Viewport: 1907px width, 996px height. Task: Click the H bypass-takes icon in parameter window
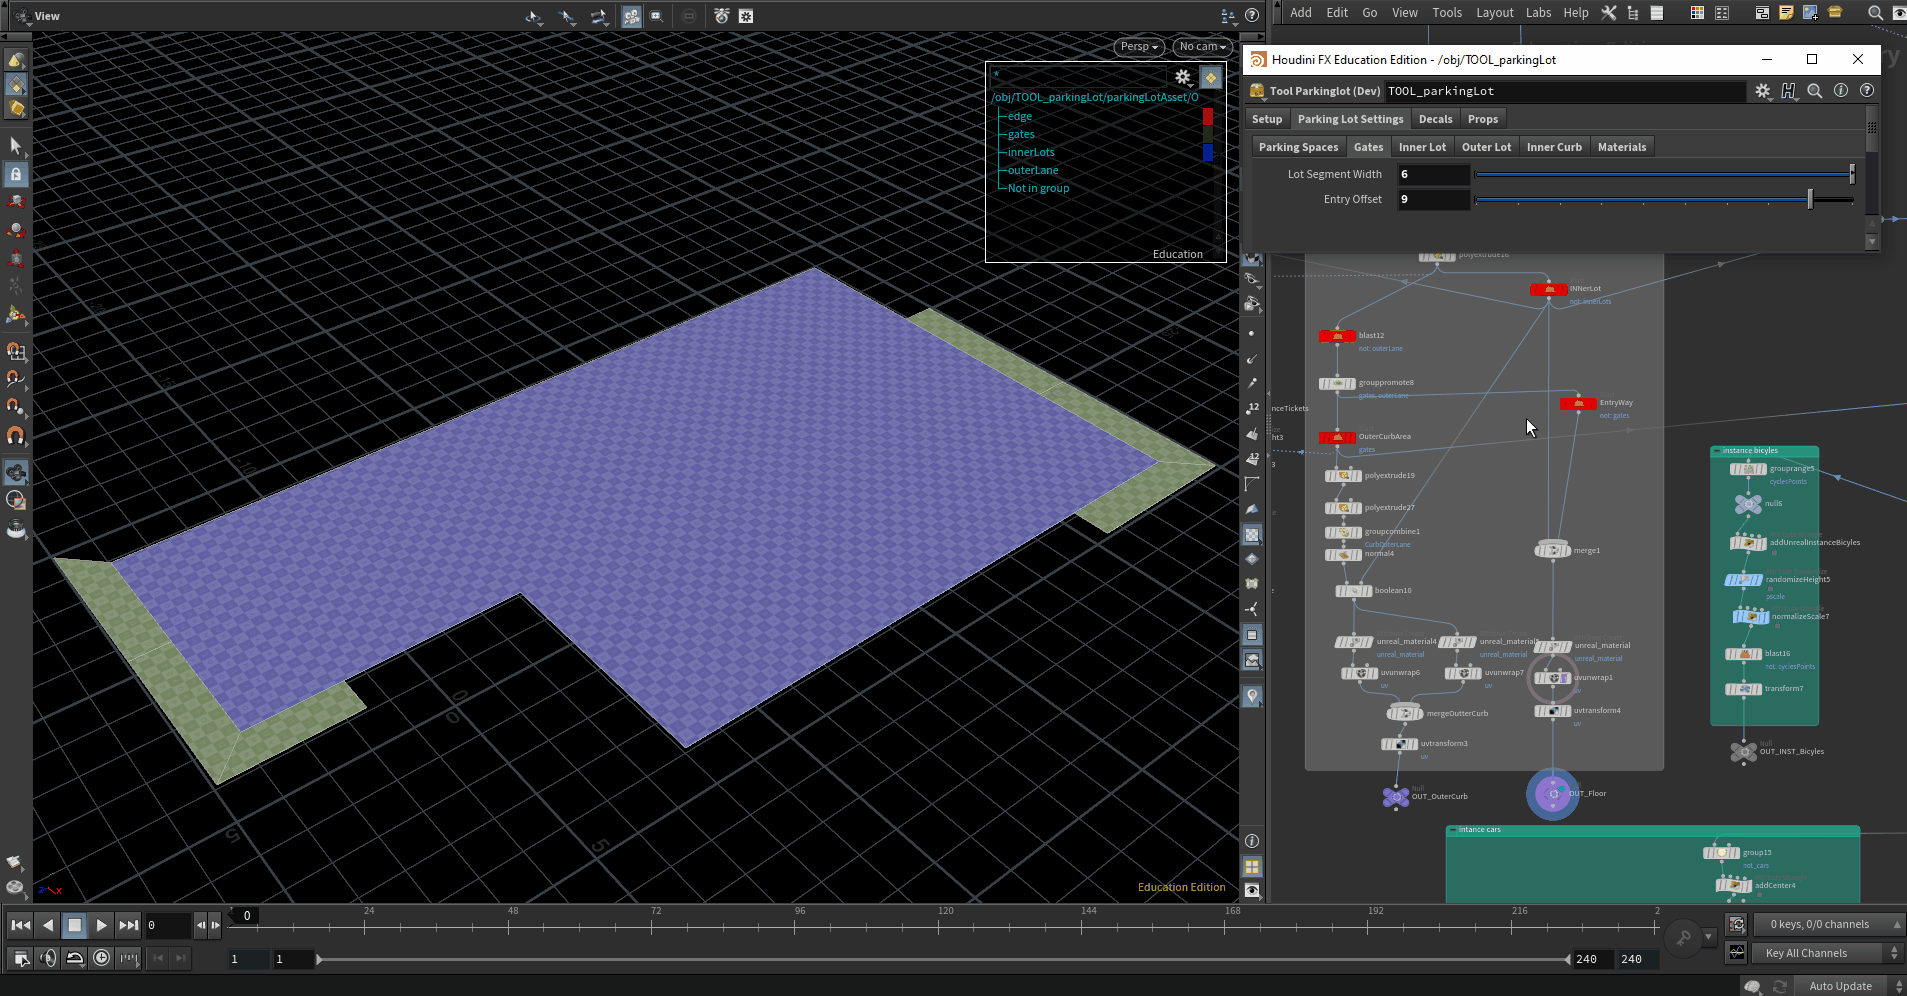coord(1789,91)
